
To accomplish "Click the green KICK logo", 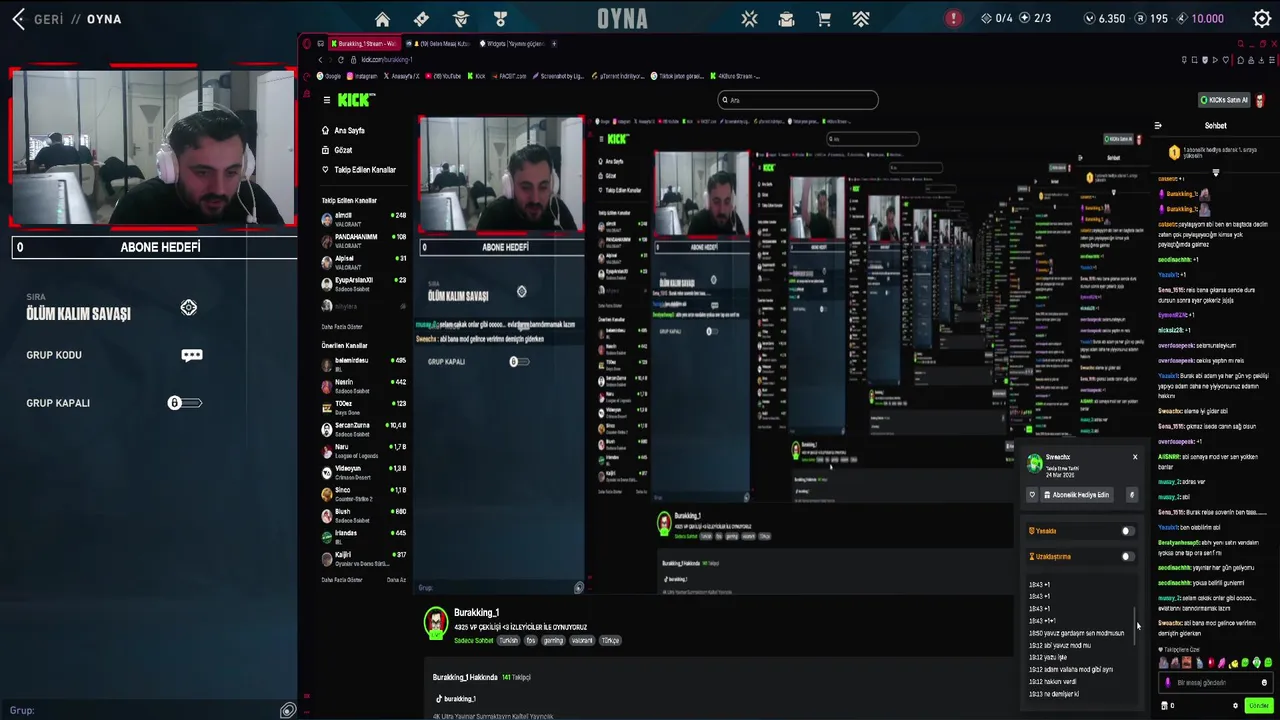I will tap(356, 100).
